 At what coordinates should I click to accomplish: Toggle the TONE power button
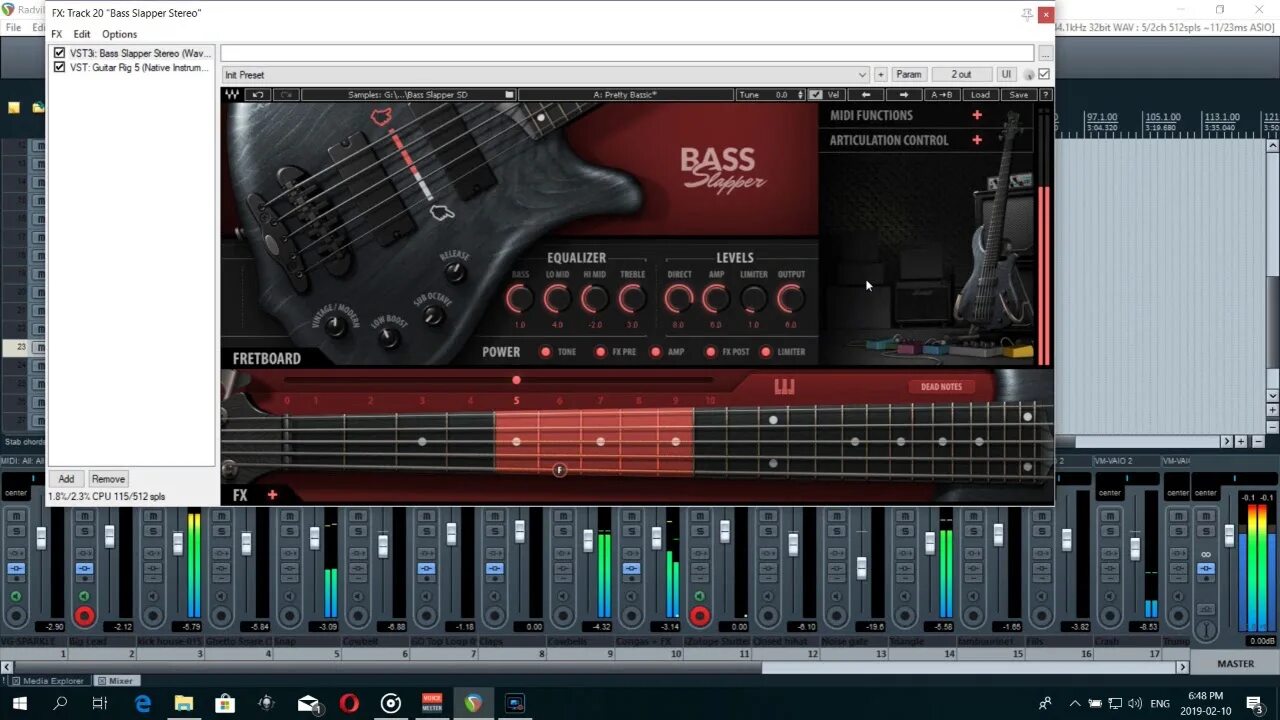(x=546, y=352)
